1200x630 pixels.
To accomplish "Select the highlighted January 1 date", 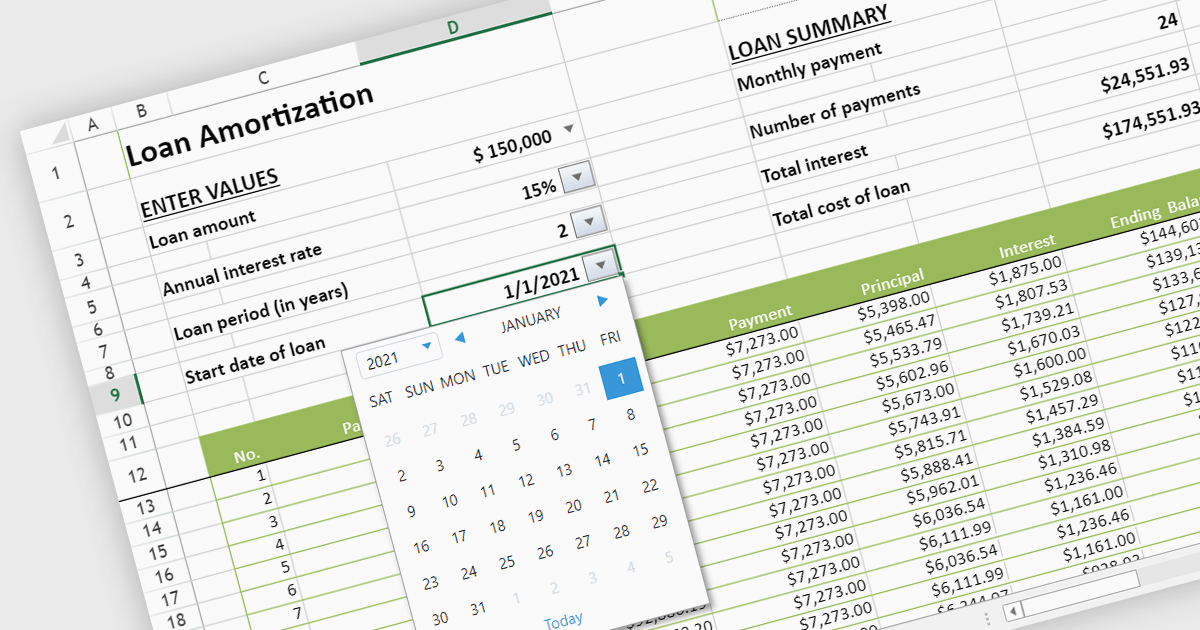I will (x=620, y=379).
